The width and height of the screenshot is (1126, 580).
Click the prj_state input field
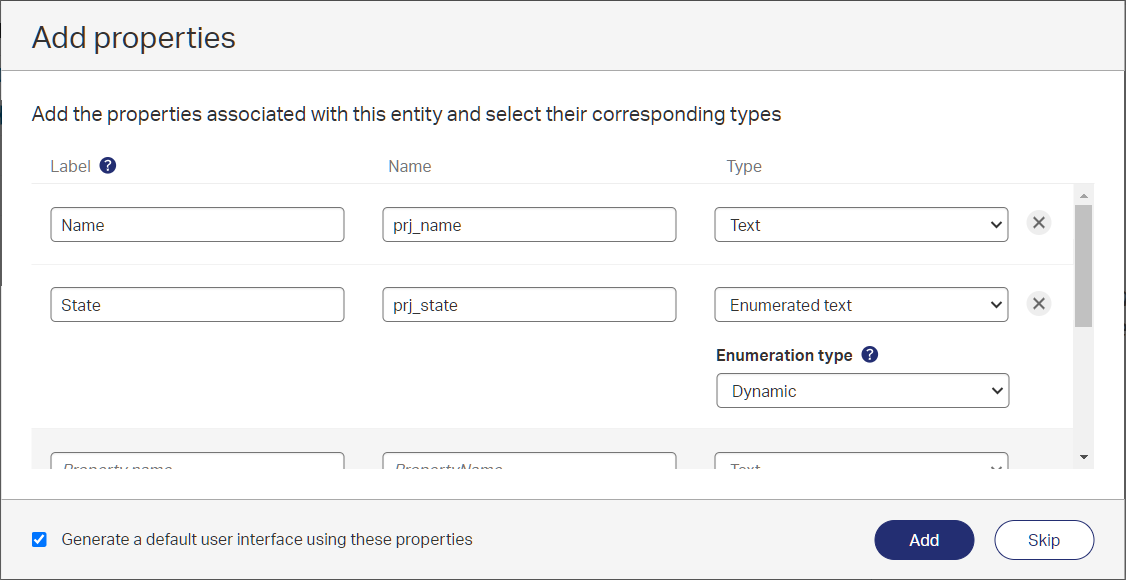(529, 305)
